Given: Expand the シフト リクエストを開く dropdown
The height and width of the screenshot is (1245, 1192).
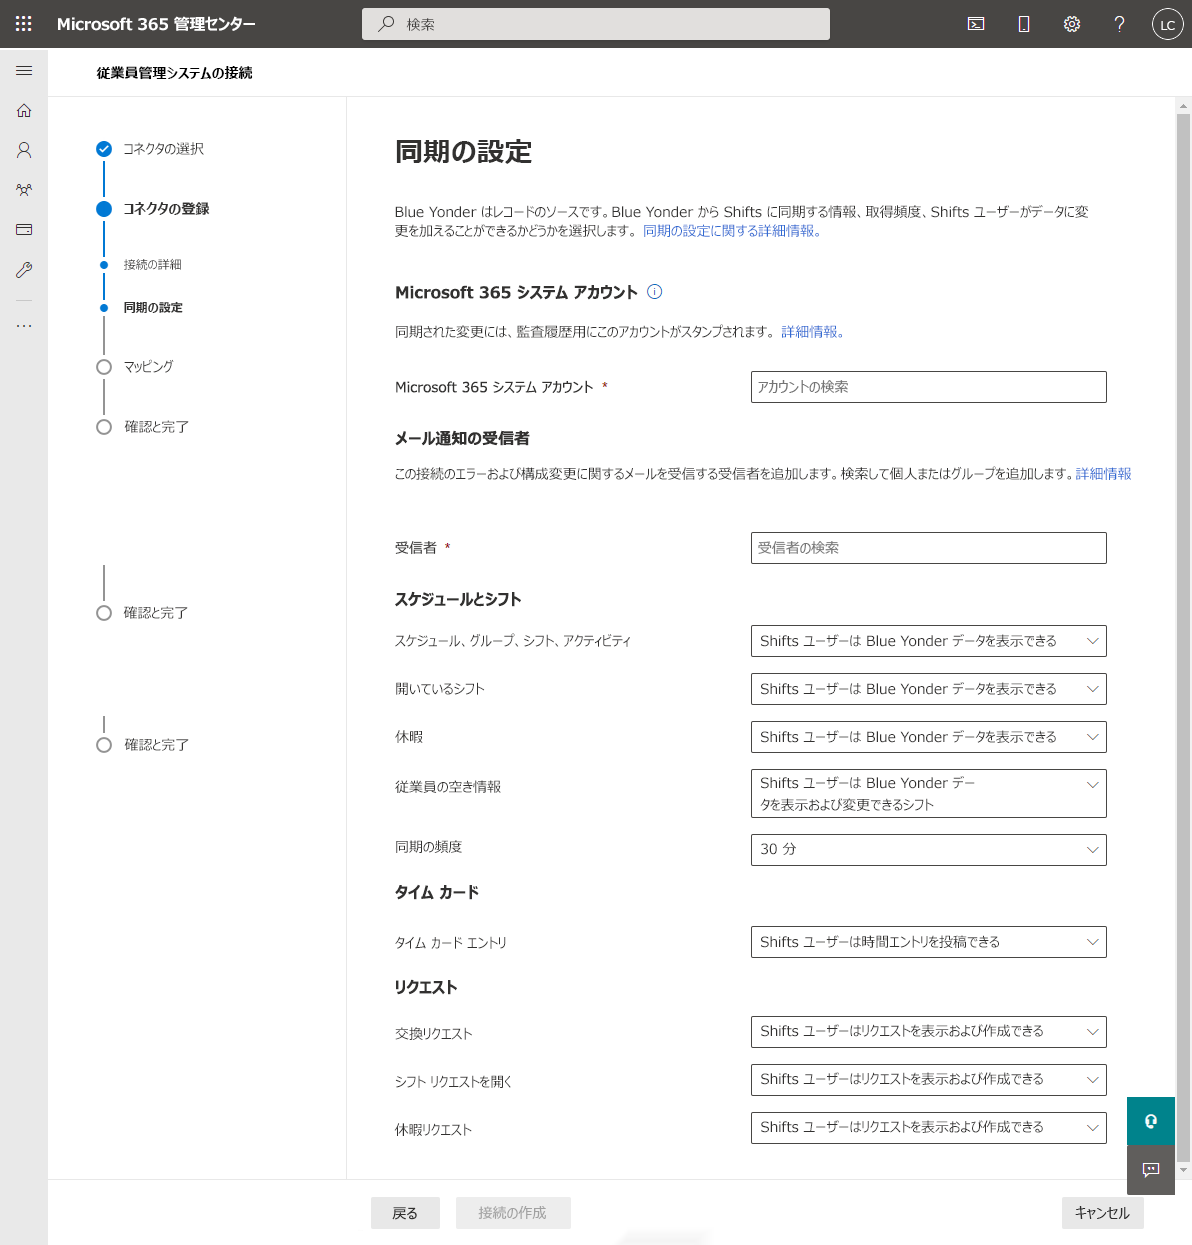Looking at the screenshot, I should 928,1080.
